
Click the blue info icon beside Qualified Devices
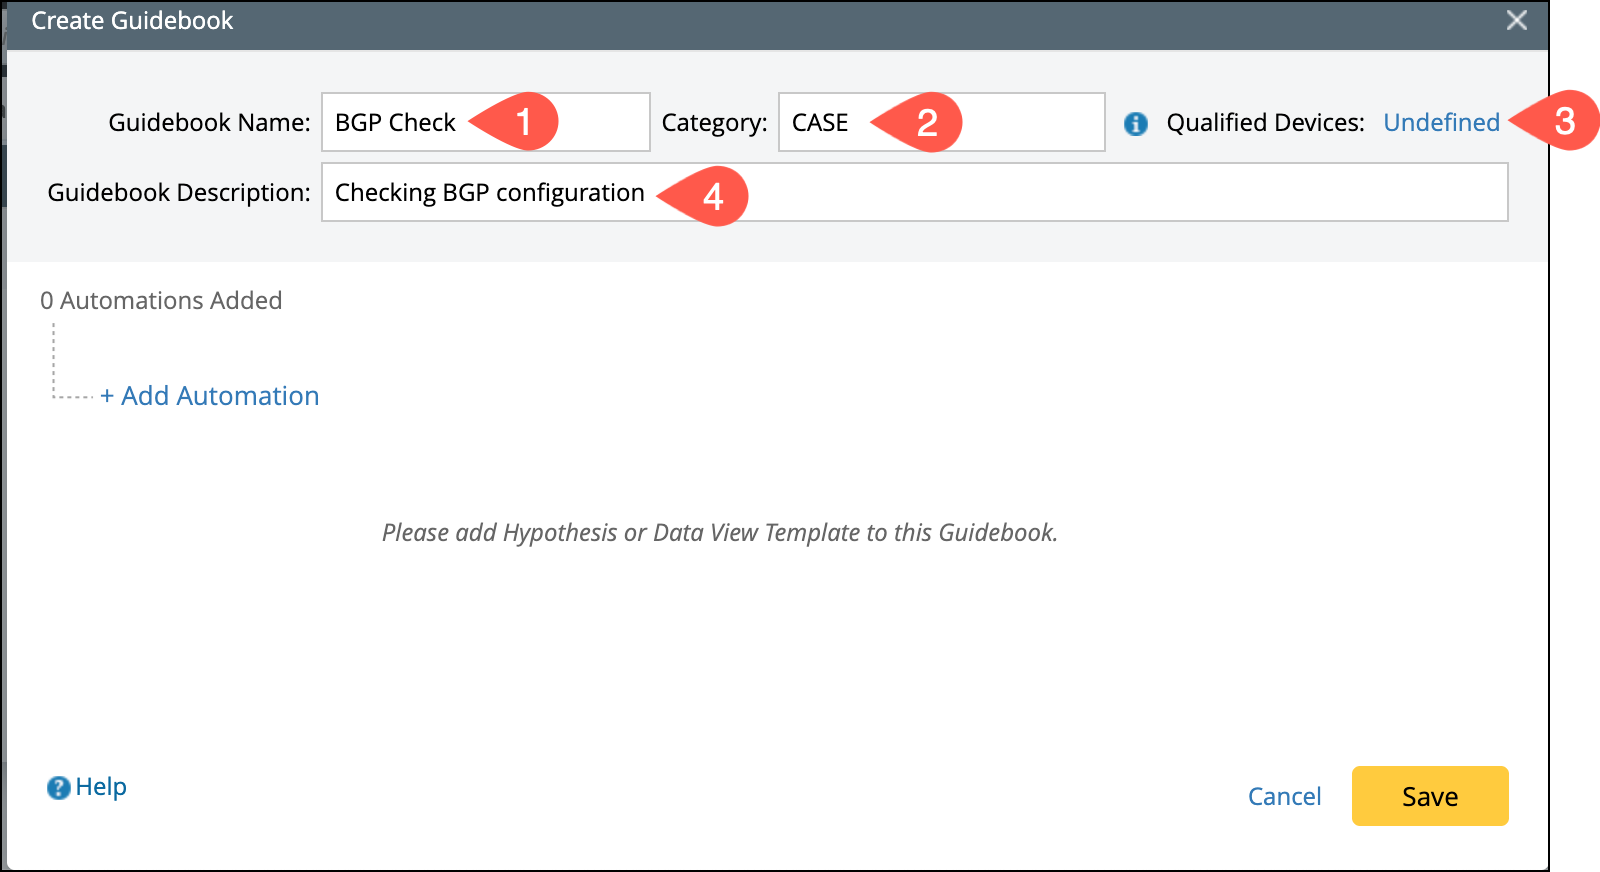point(1135,123)
